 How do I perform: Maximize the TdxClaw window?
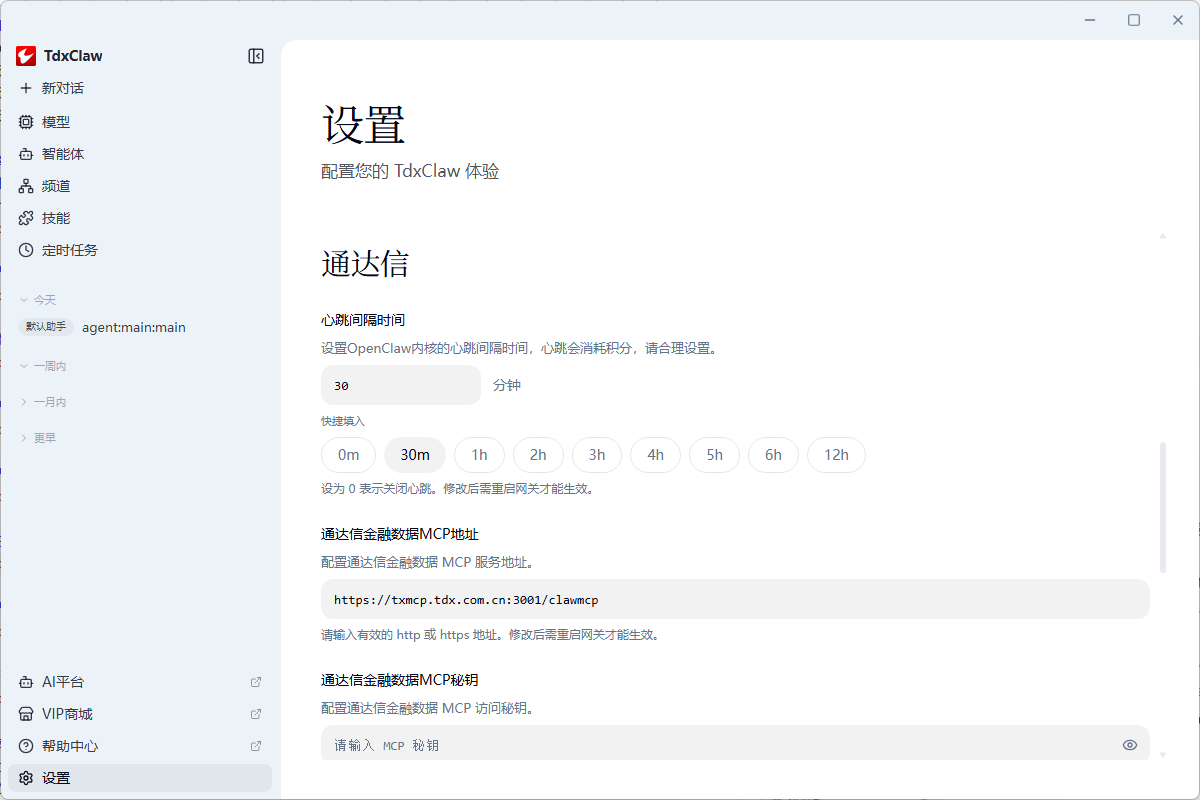click(x=1134, y=20)
